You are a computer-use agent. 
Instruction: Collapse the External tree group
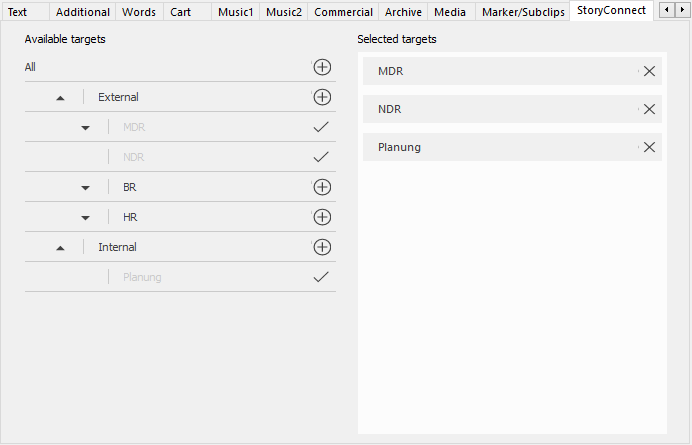[x=60, y=98]
